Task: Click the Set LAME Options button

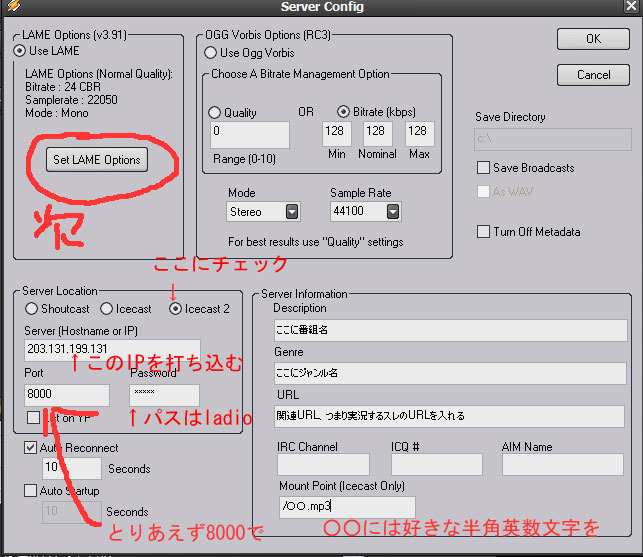Action: point(97,160)
